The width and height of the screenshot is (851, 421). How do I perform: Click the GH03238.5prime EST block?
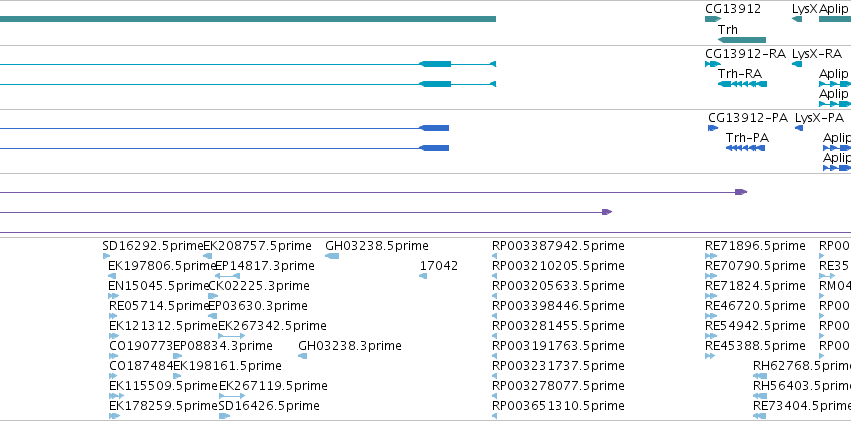[x=332, y=256]
